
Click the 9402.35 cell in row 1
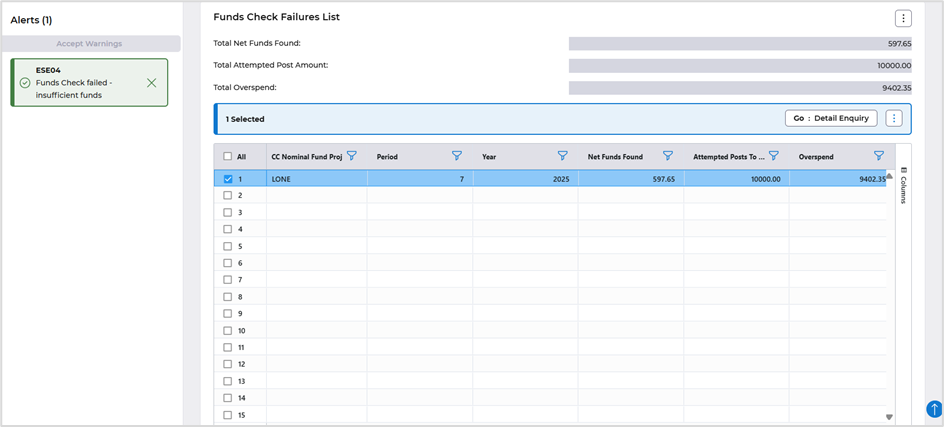(x=837, y=179)
